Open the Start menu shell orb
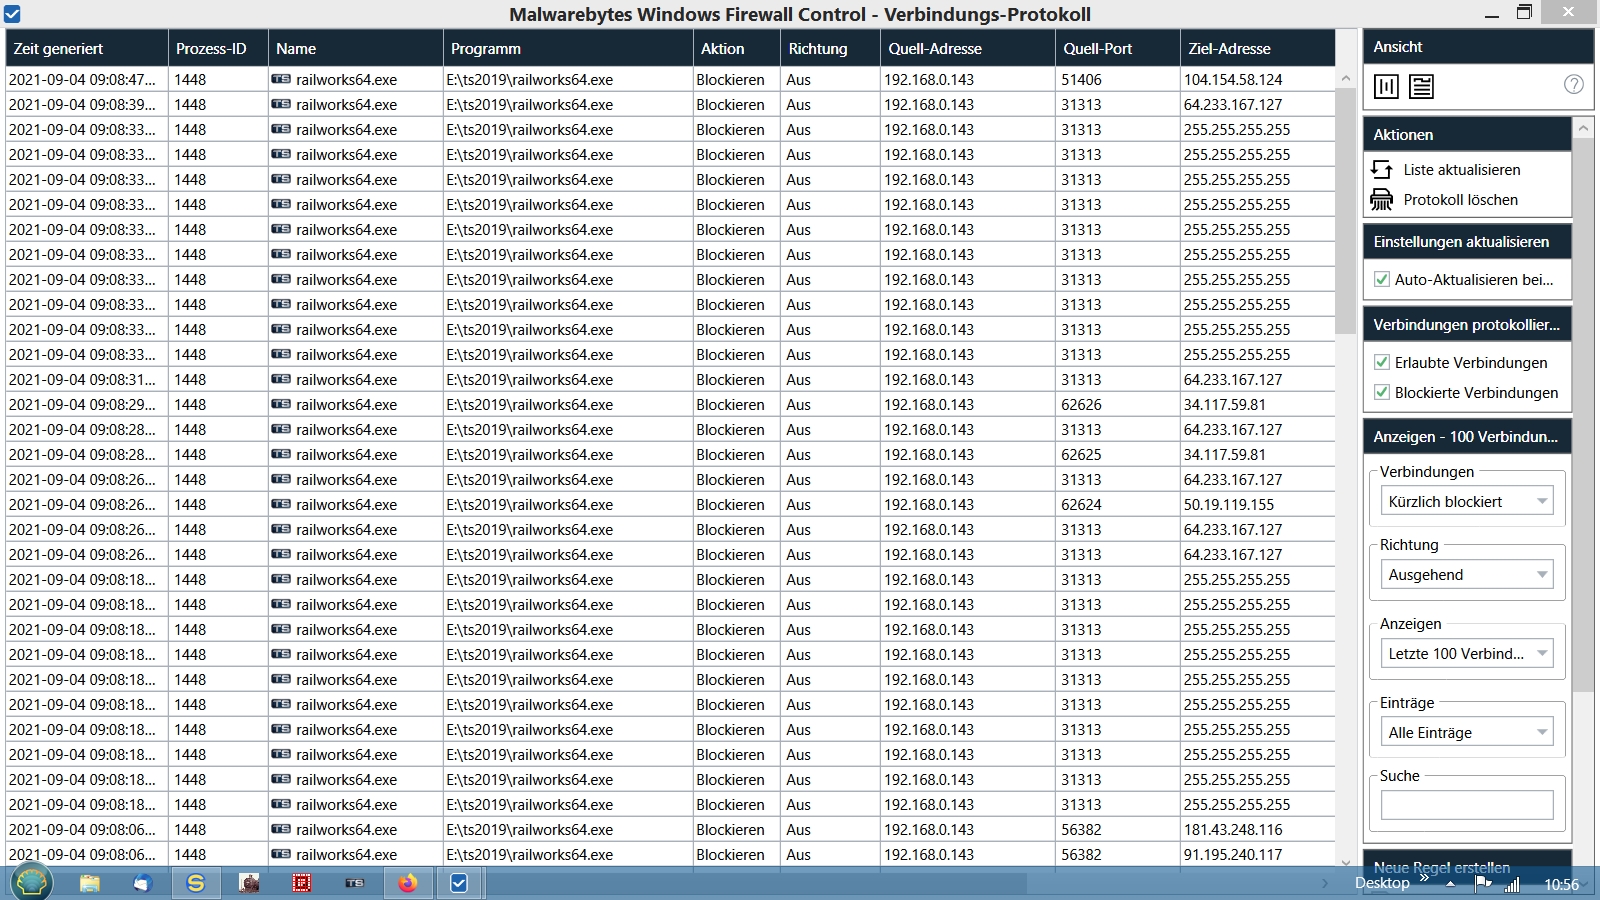The width and height of the screenshot is (1600, 900). click(x=32, y=882)
